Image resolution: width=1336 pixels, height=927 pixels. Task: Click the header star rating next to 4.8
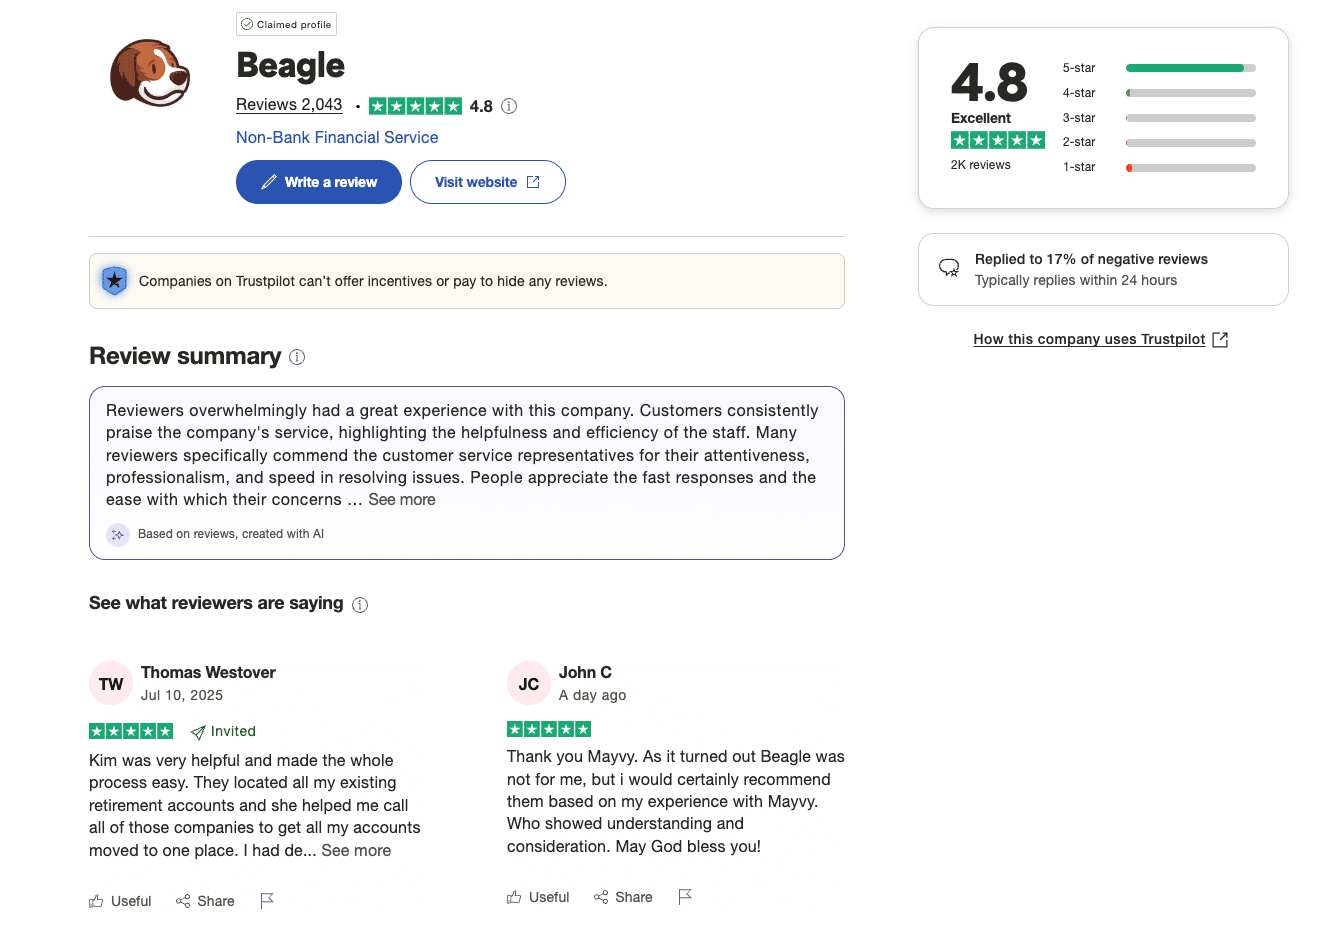click(415, 106)
